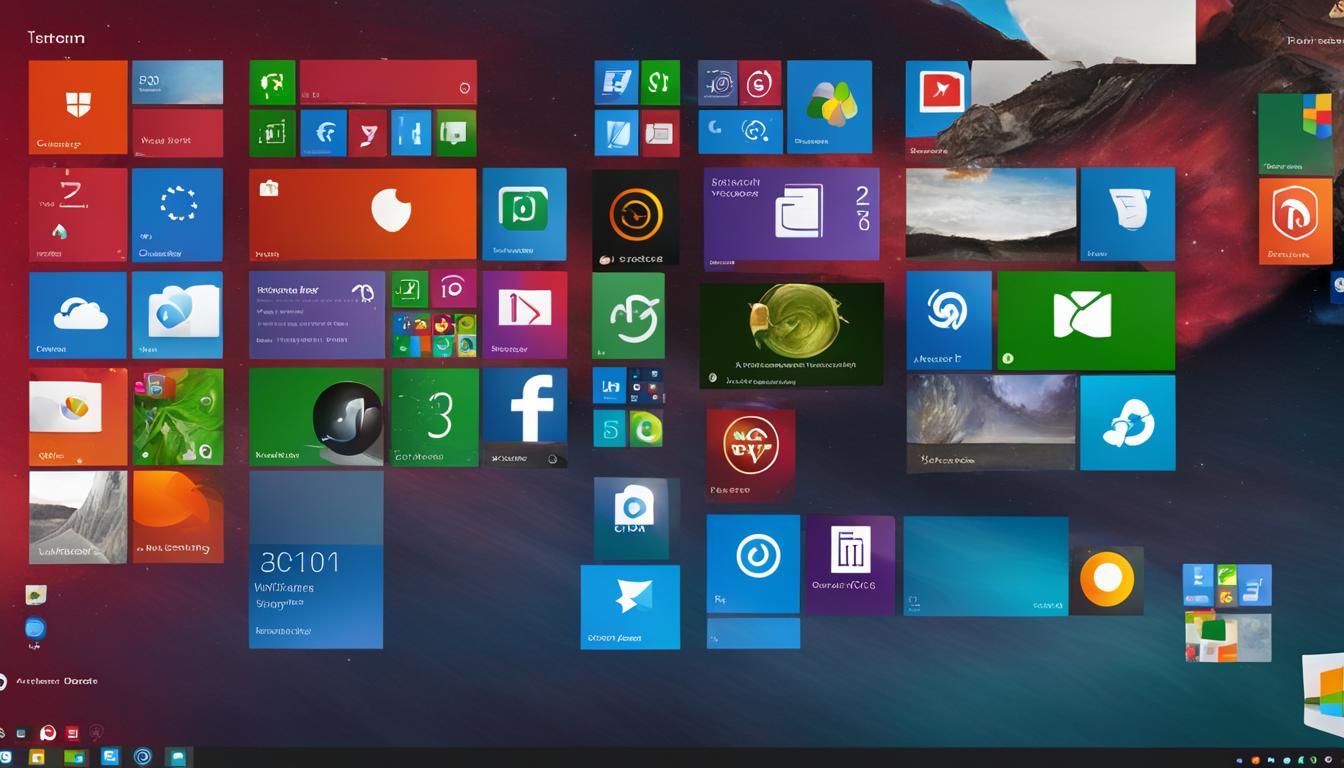Open File Explorer from the taskbar
The width and height of the screenshot is (1344, 768).
point(37,758)
